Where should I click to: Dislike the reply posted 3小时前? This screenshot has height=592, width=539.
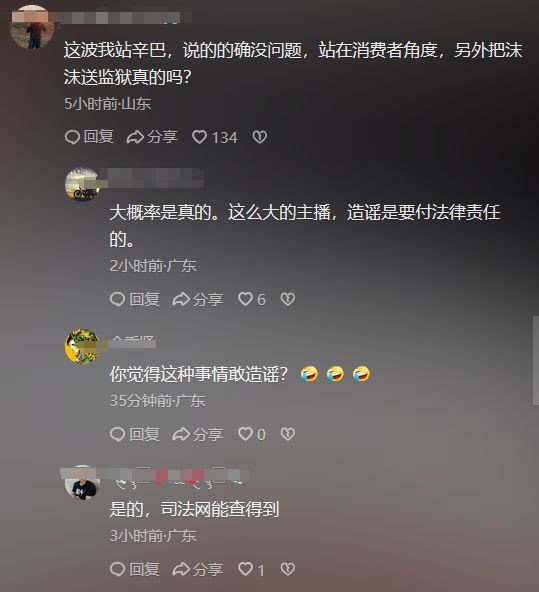[x=288, y=569]
